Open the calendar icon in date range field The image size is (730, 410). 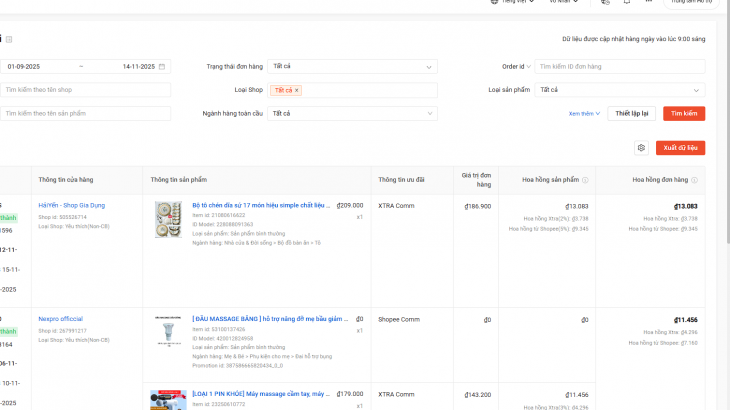pyautogui.click(x=162, y=67)
